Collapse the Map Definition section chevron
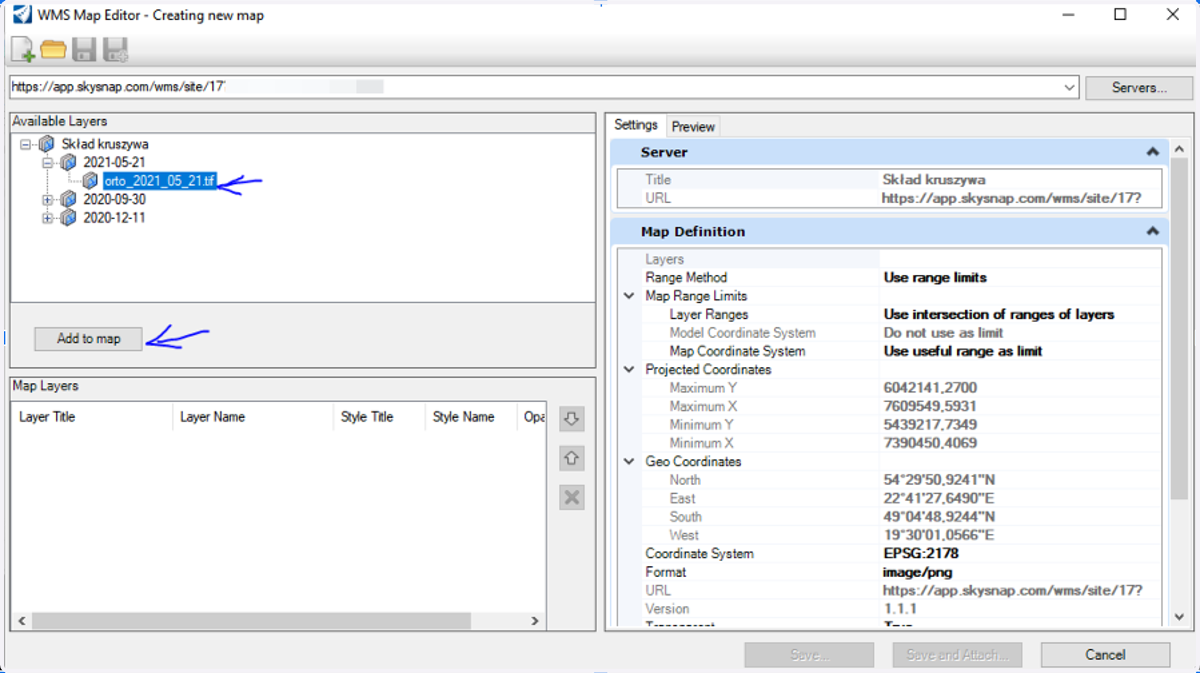 pyautogui.click(x=1152, y=231)
